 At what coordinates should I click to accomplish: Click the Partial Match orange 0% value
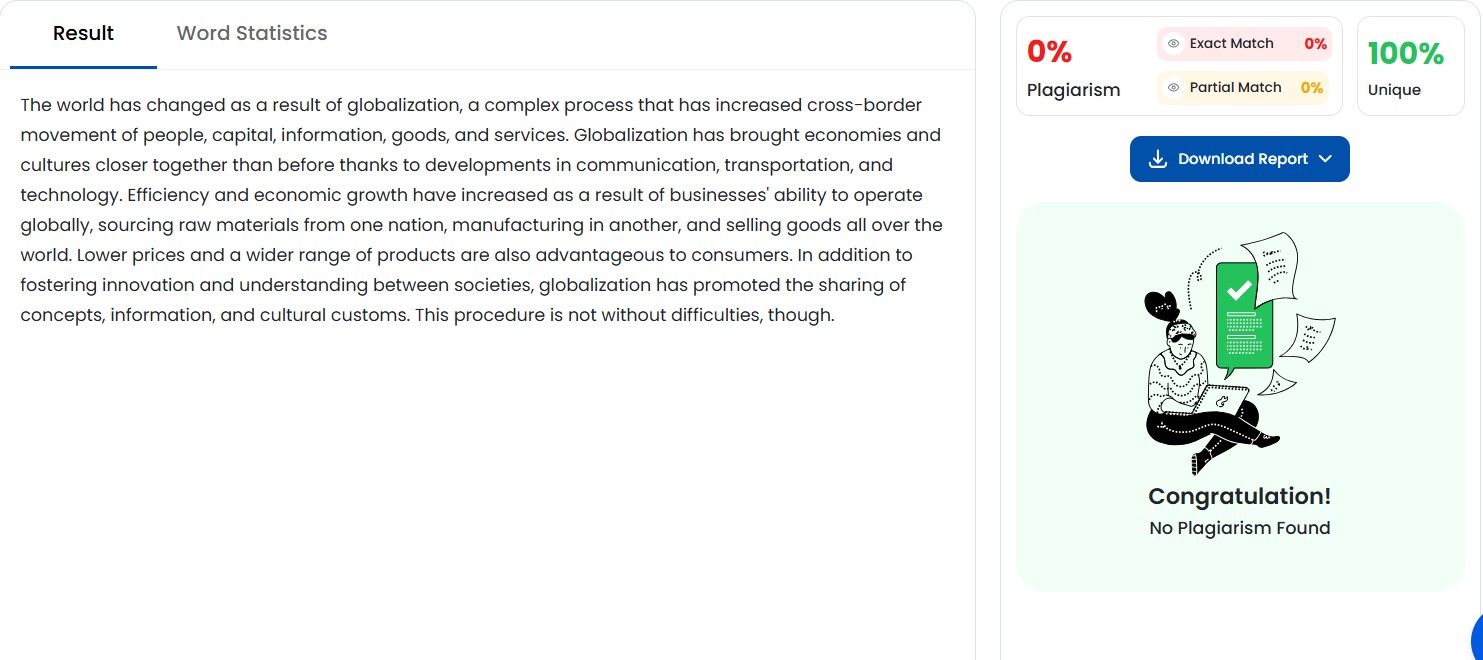1311,88
